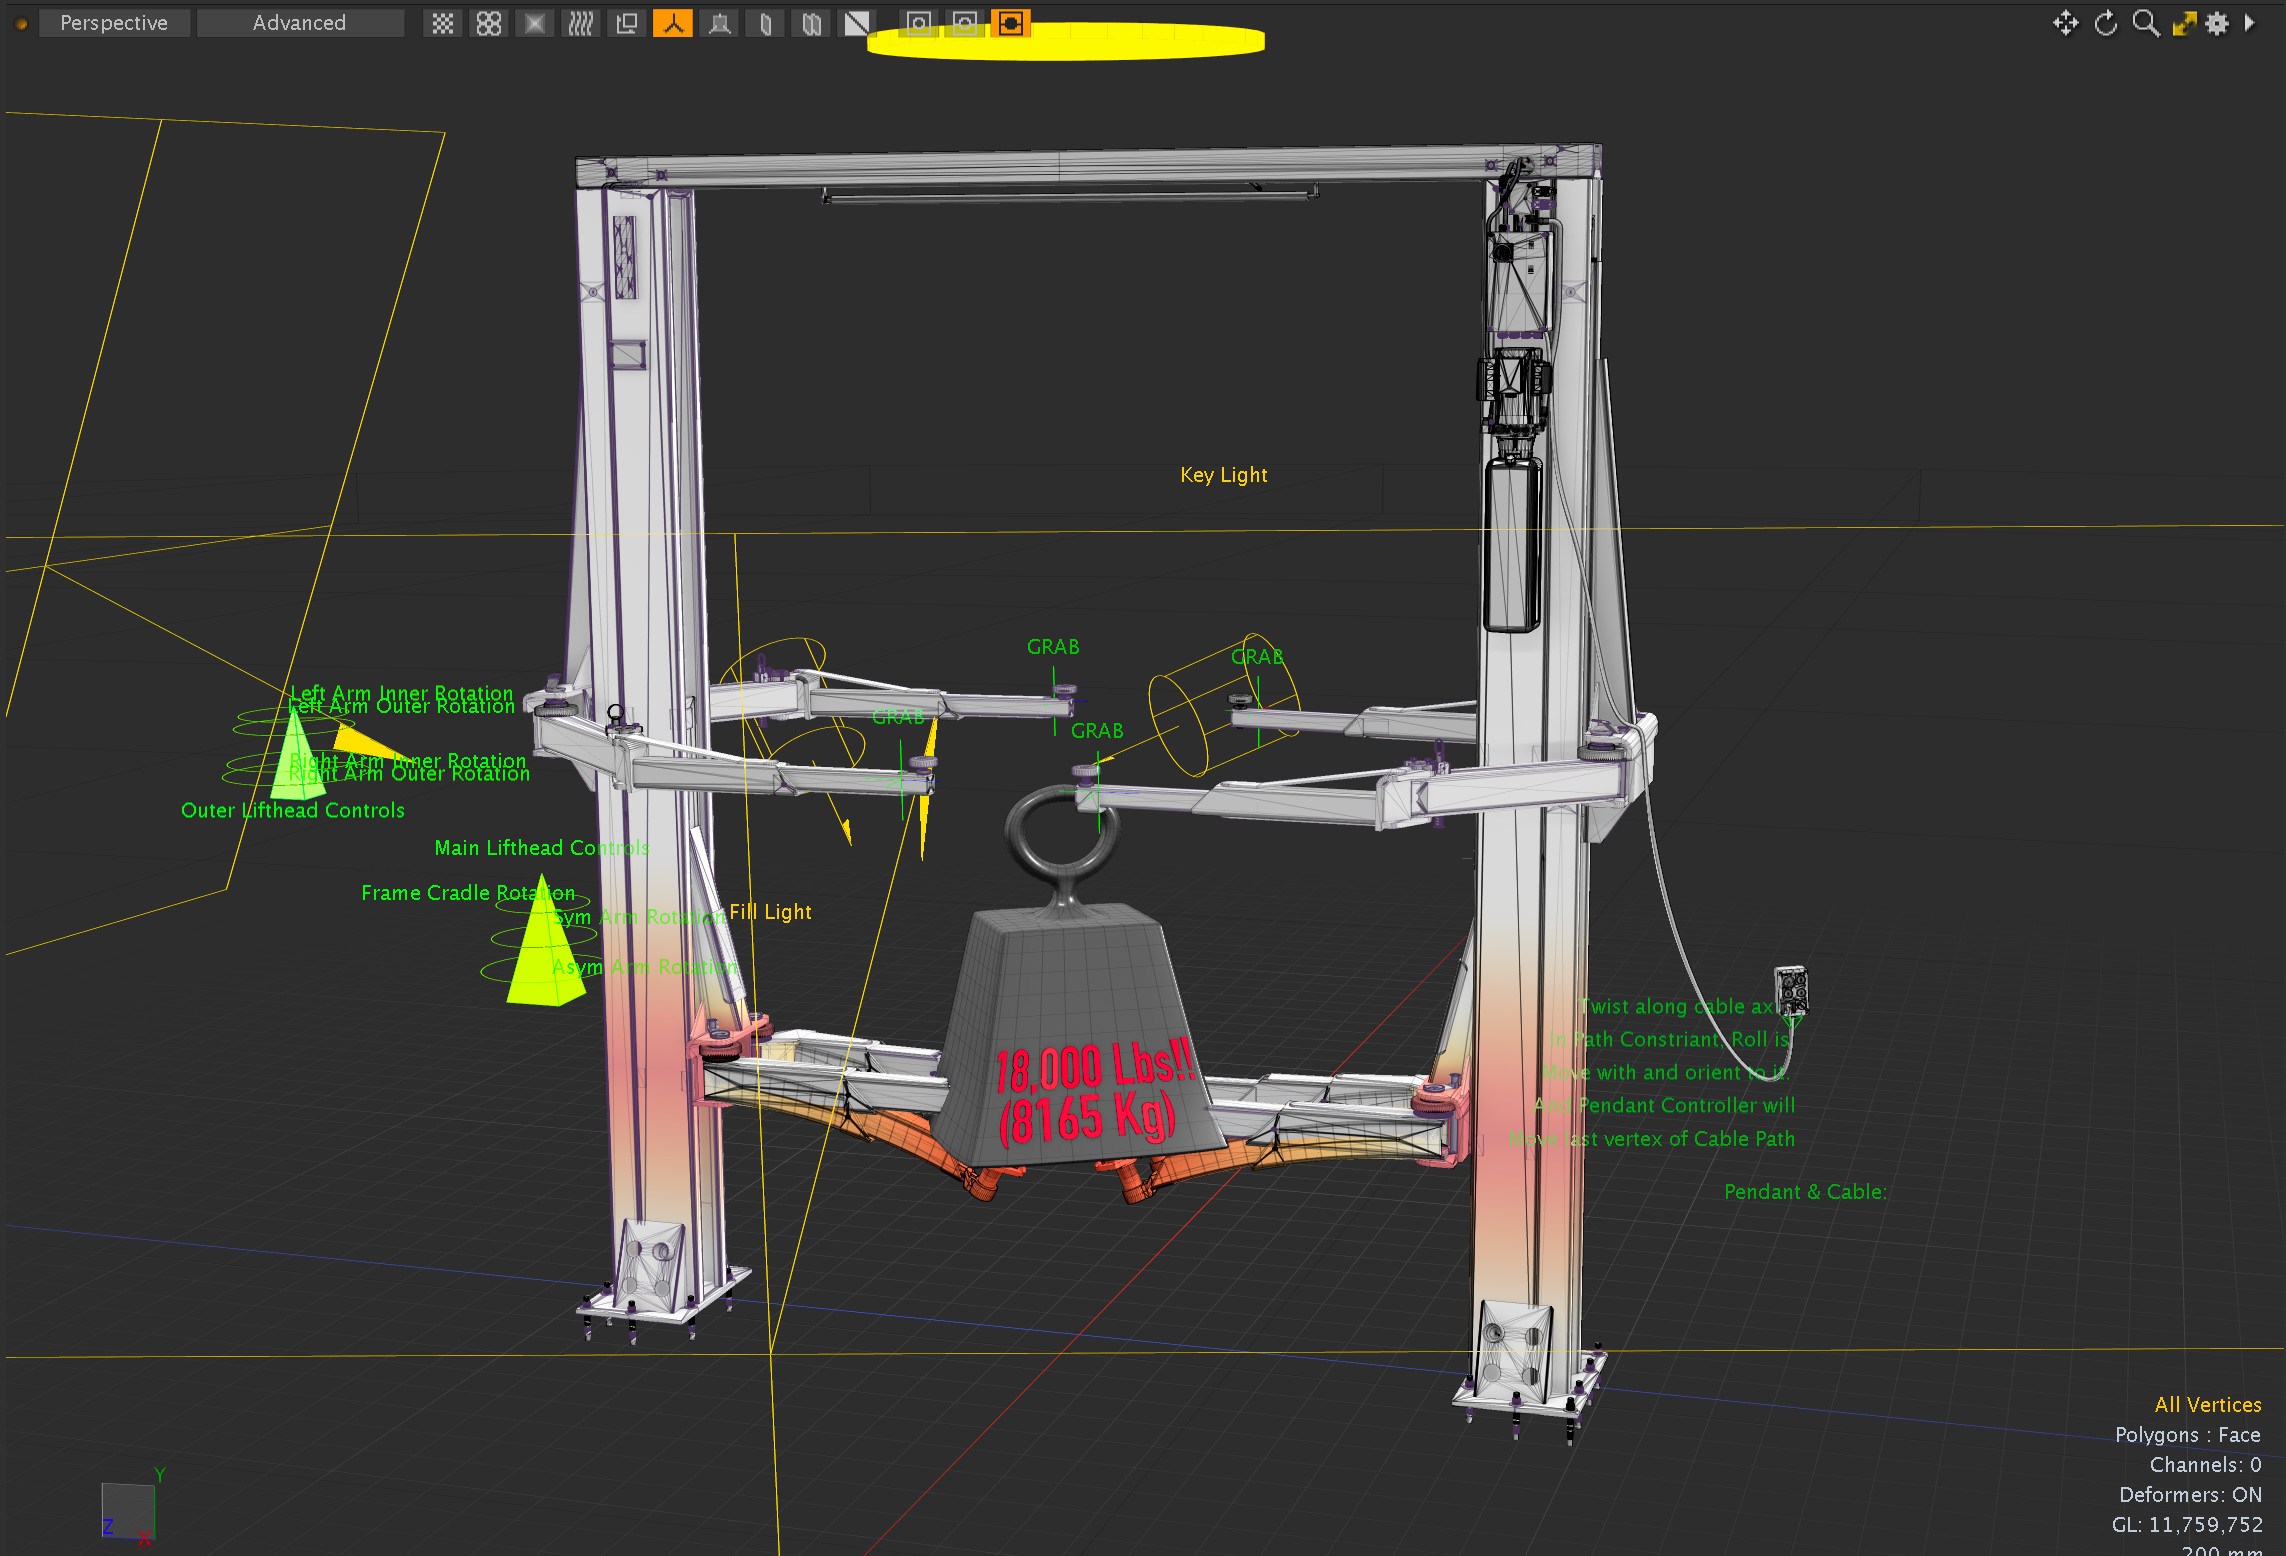Click the magnifying glass zoom icon top right
This screenshot has height=1556, width=2286.
point(2145,23)
